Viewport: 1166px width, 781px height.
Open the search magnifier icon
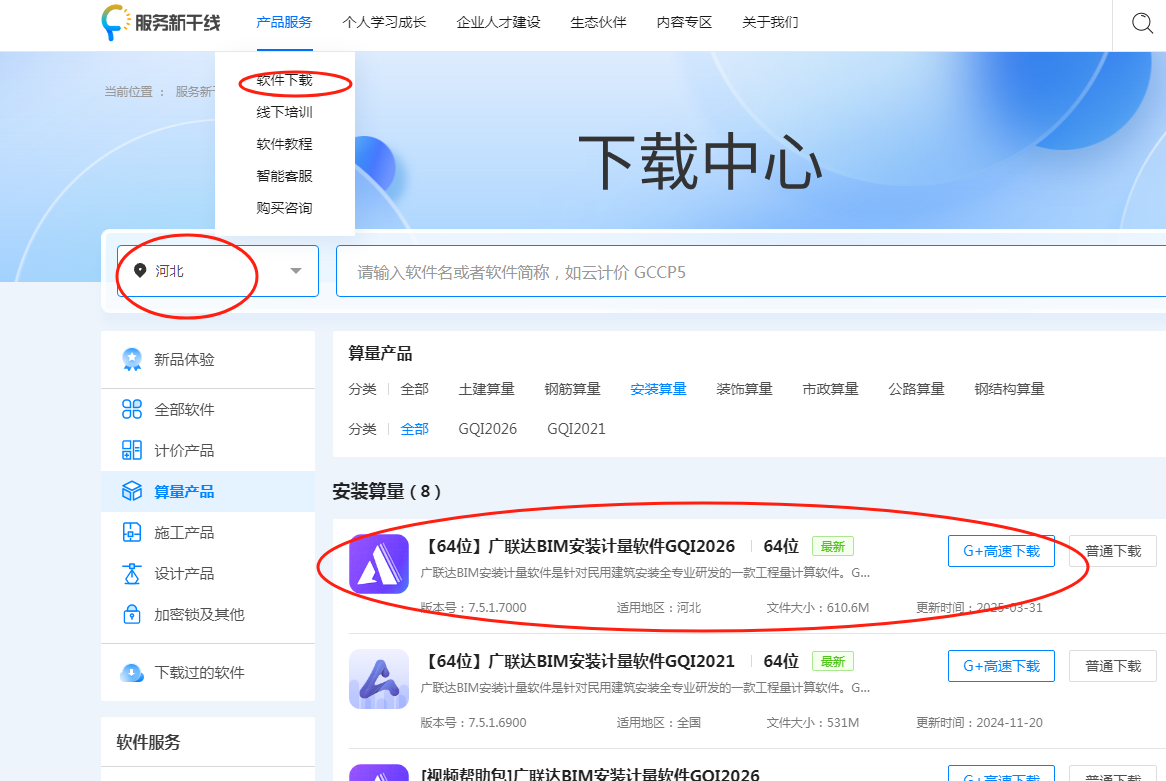click(x=1142, y=23)
